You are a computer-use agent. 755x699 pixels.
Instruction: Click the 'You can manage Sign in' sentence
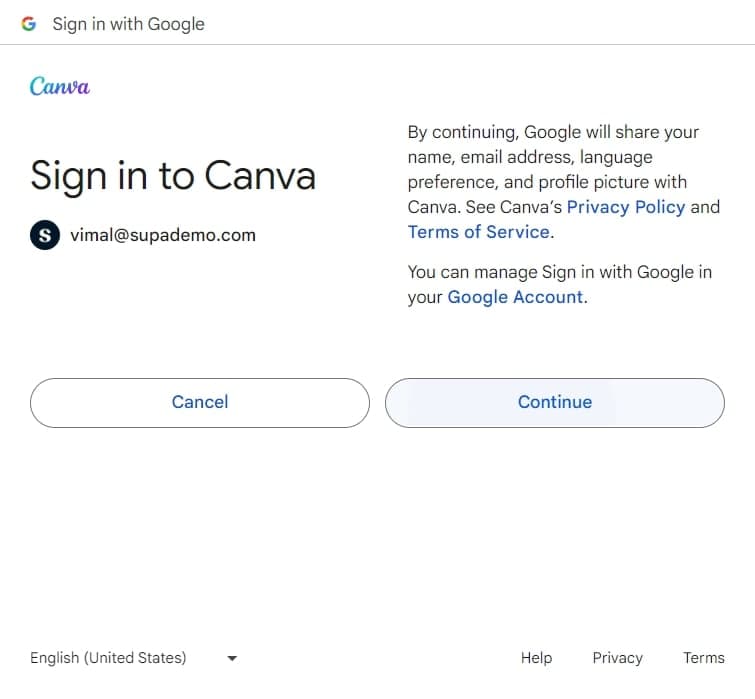coord(559,272)
